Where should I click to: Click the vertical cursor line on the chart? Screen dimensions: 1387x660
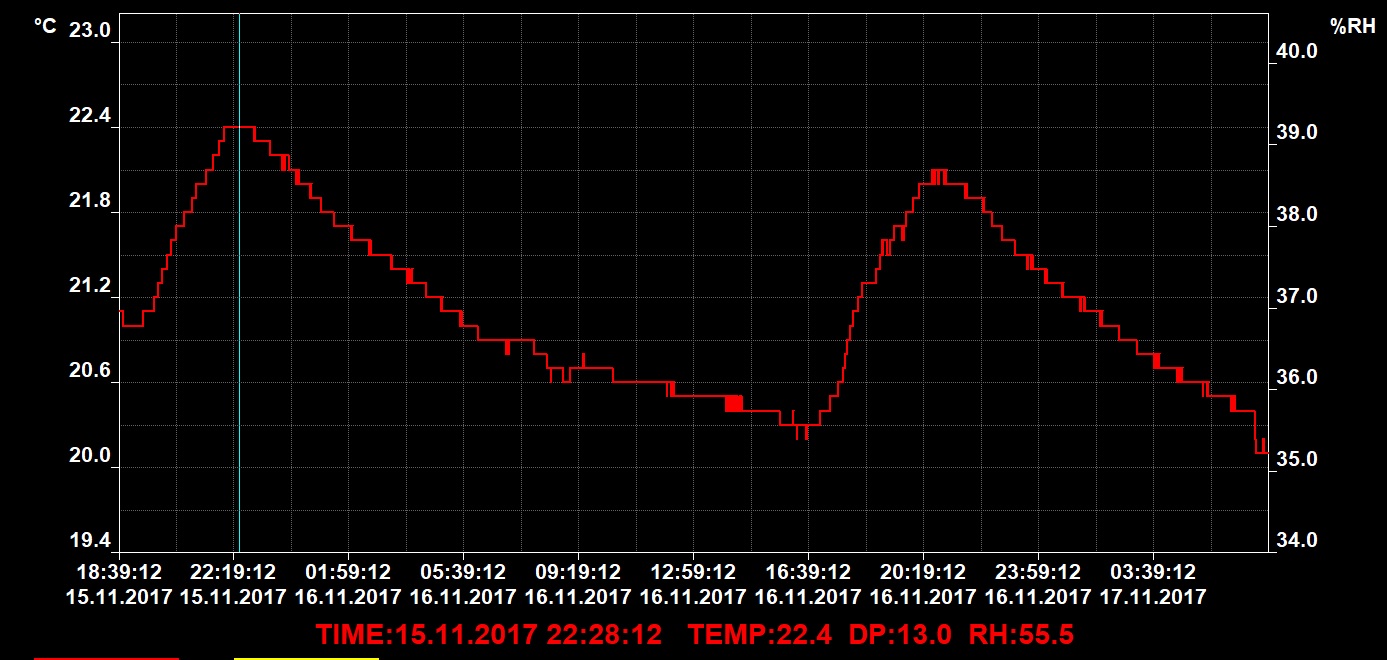point(239,282)
